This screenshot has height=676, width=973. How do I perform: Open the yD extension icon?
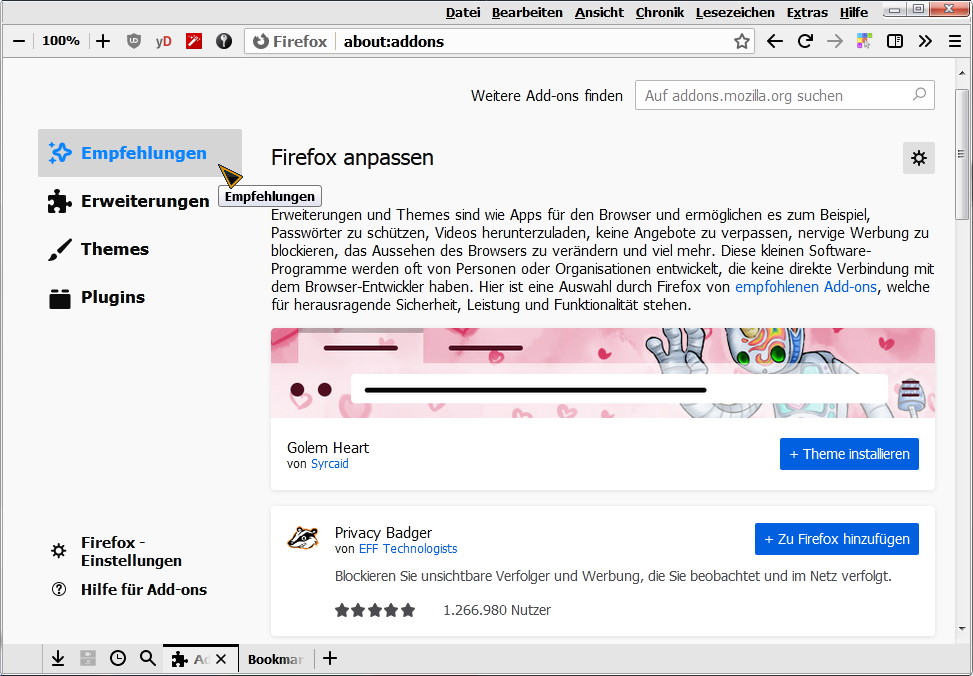pyautogui.click(x=164, y=42)
